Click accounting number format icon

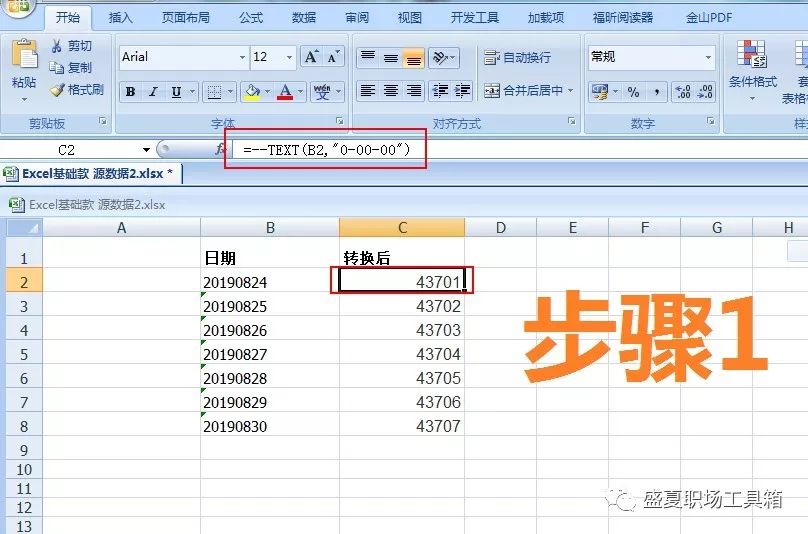[600, 92]
